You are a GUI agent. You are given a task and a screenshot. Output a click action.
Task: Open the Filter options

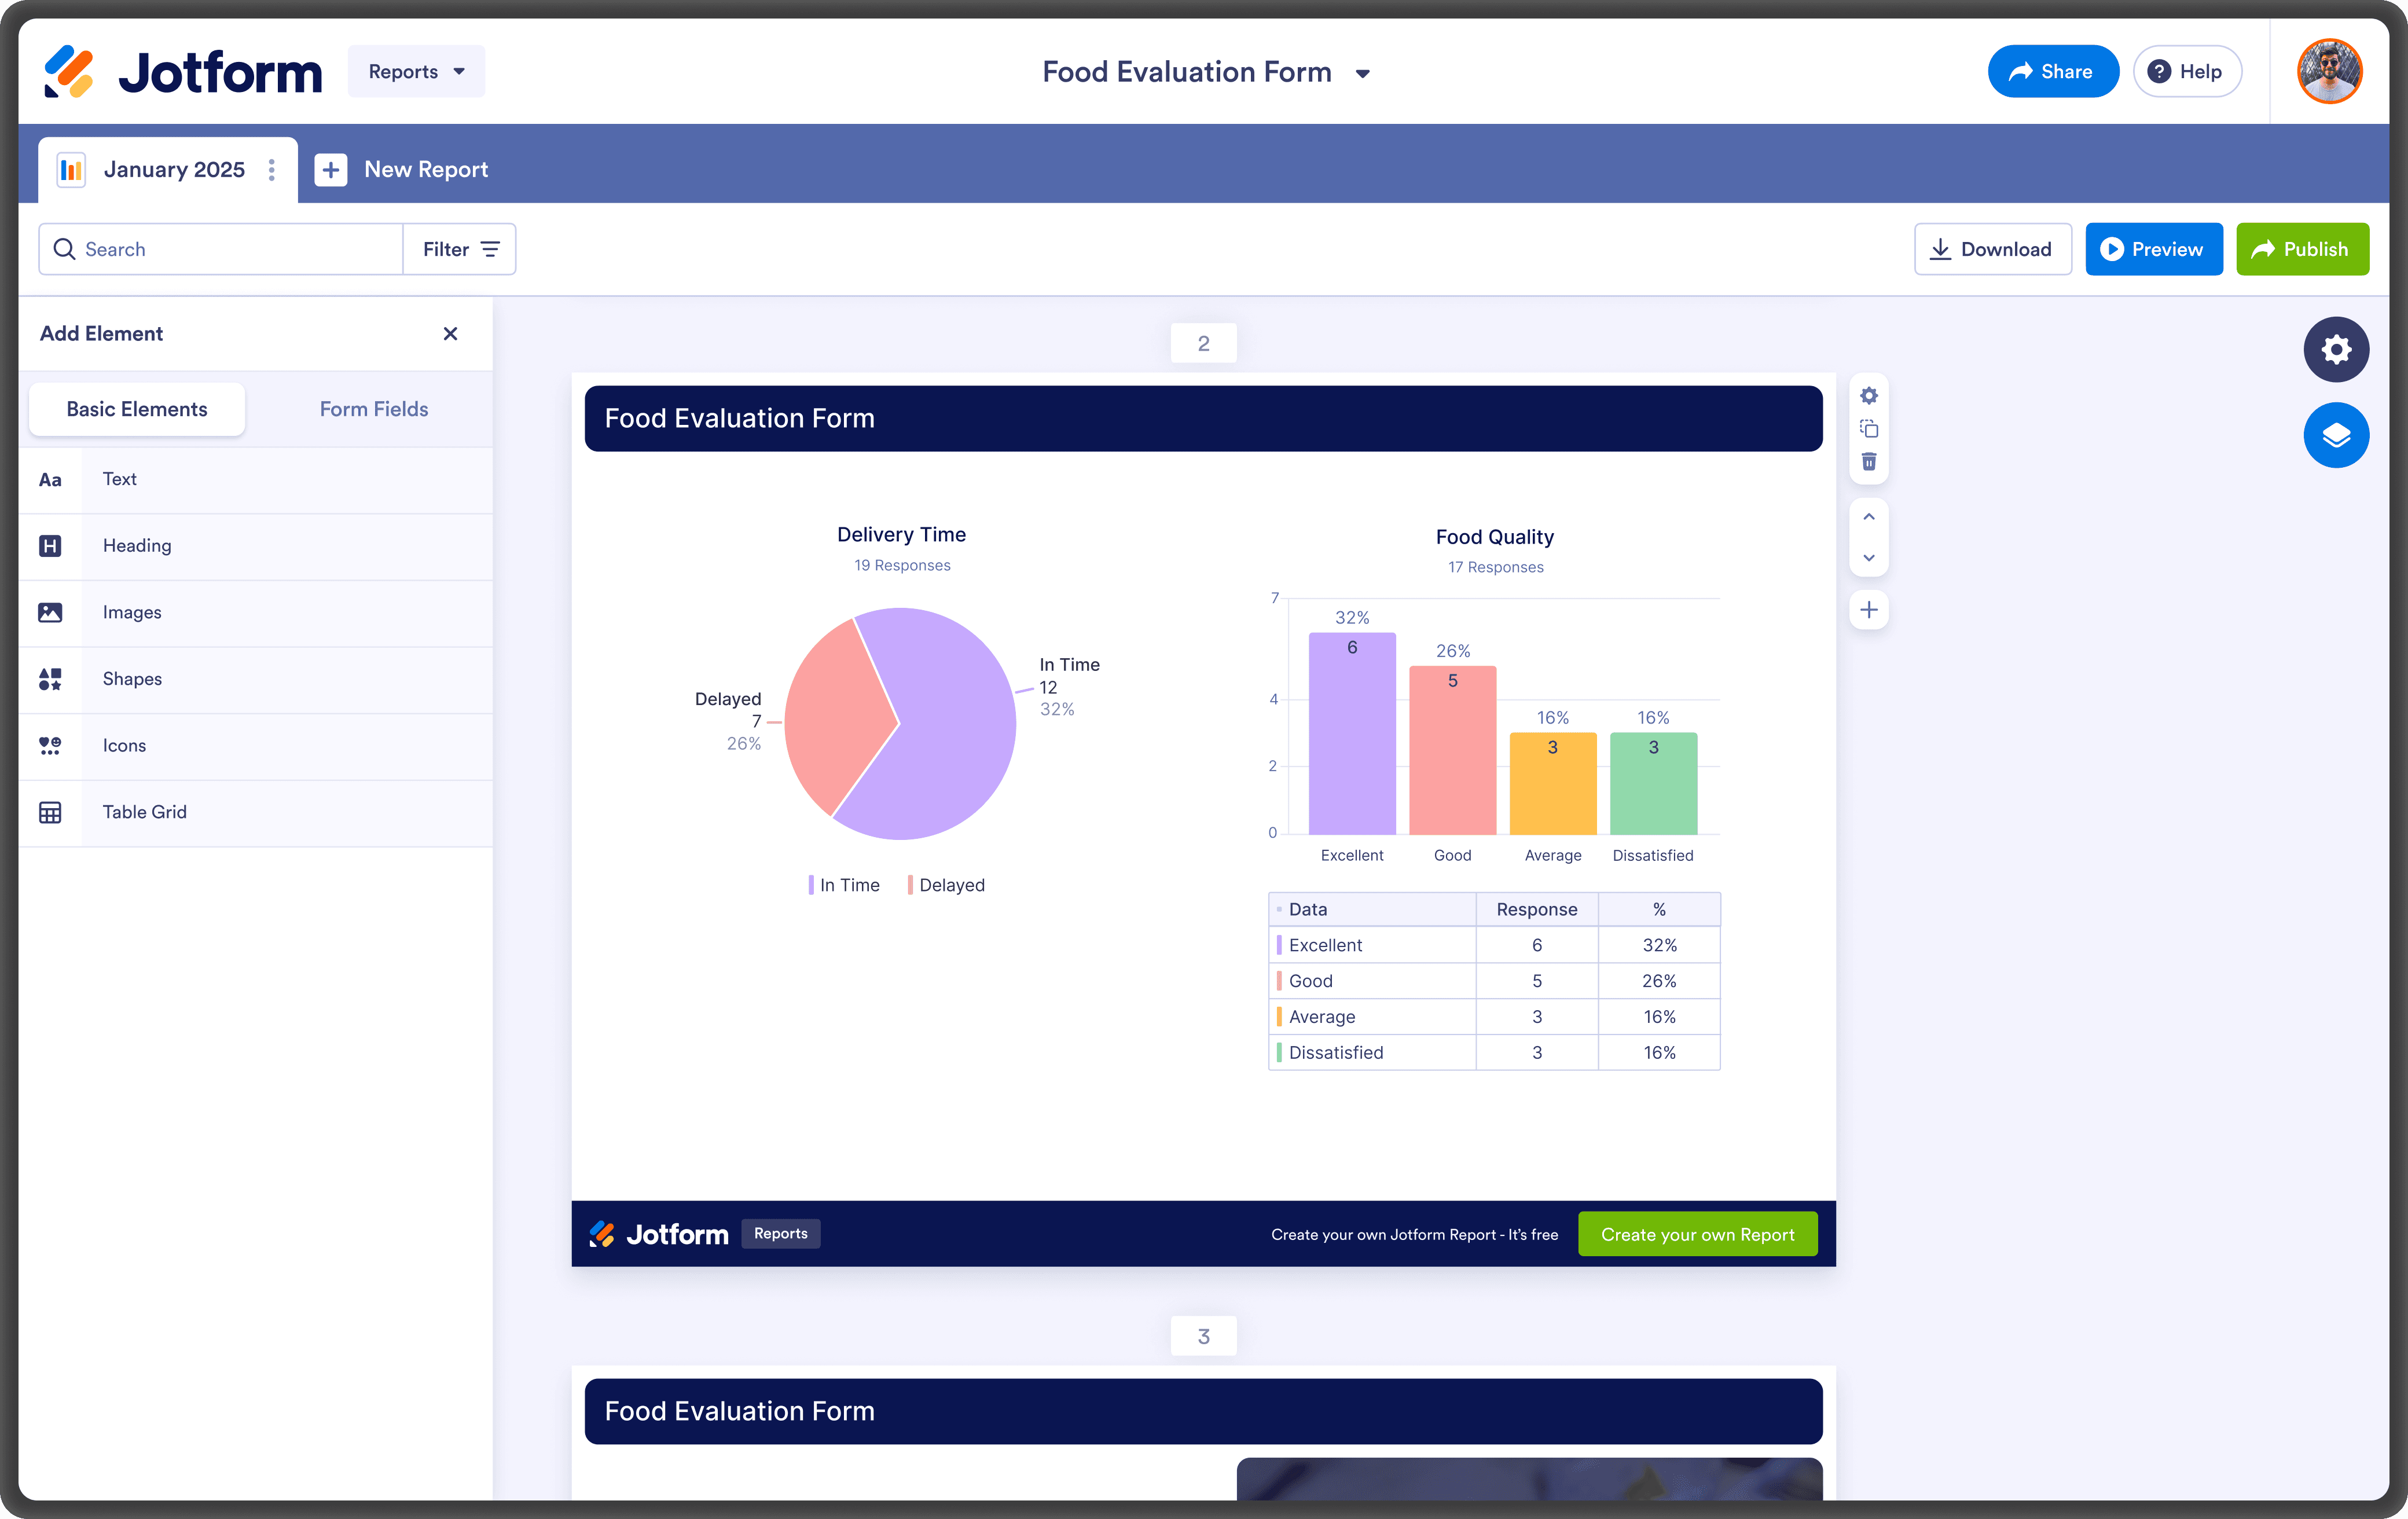(x=460, y=249)
